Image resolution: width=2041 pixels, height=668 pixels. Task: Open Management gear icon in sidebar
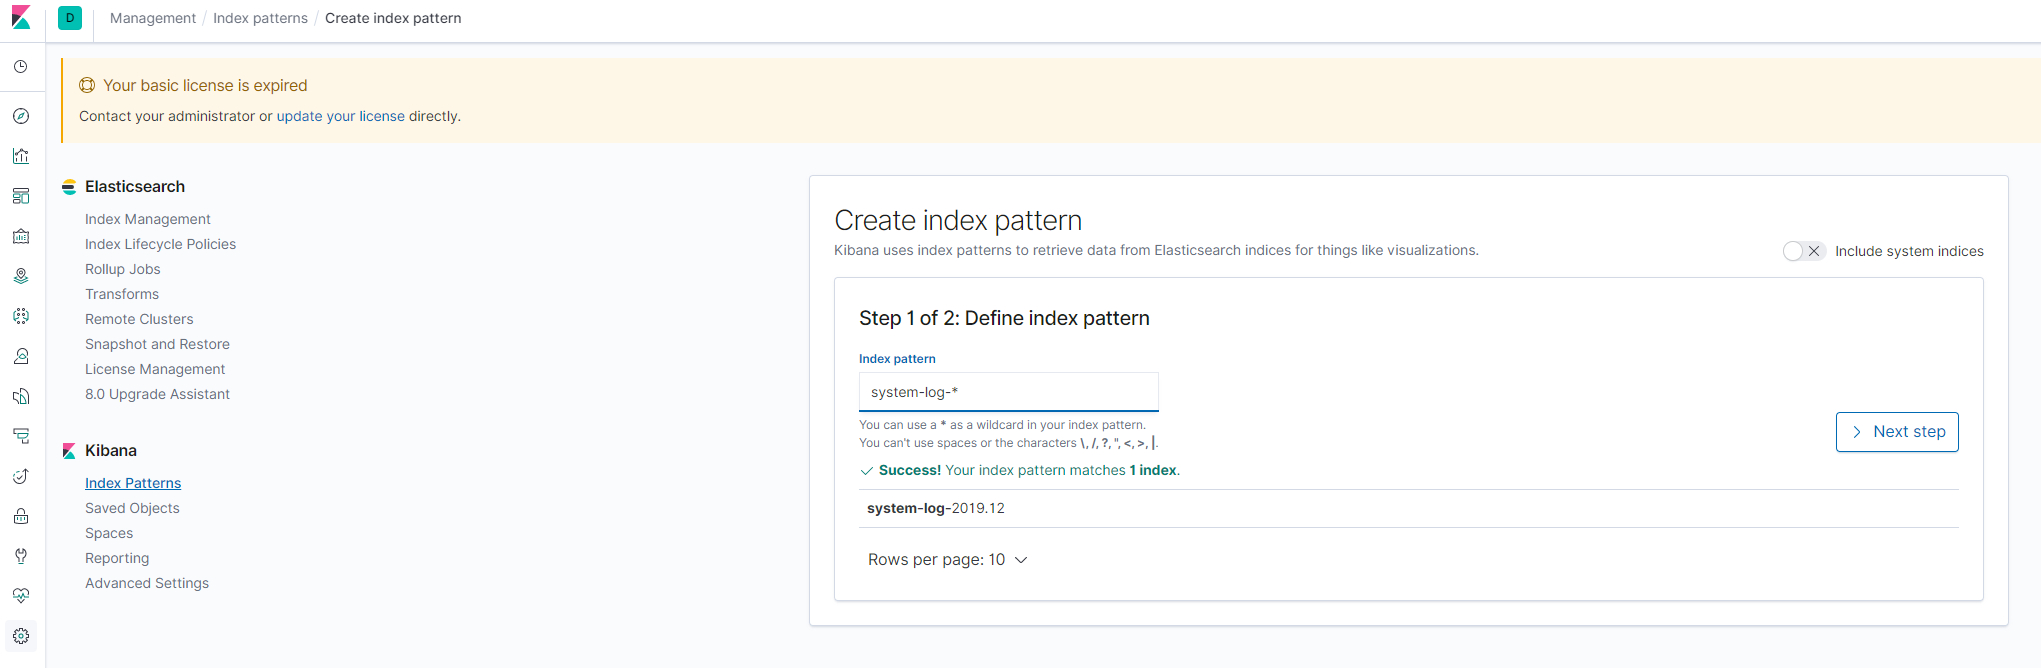(21, 636)
